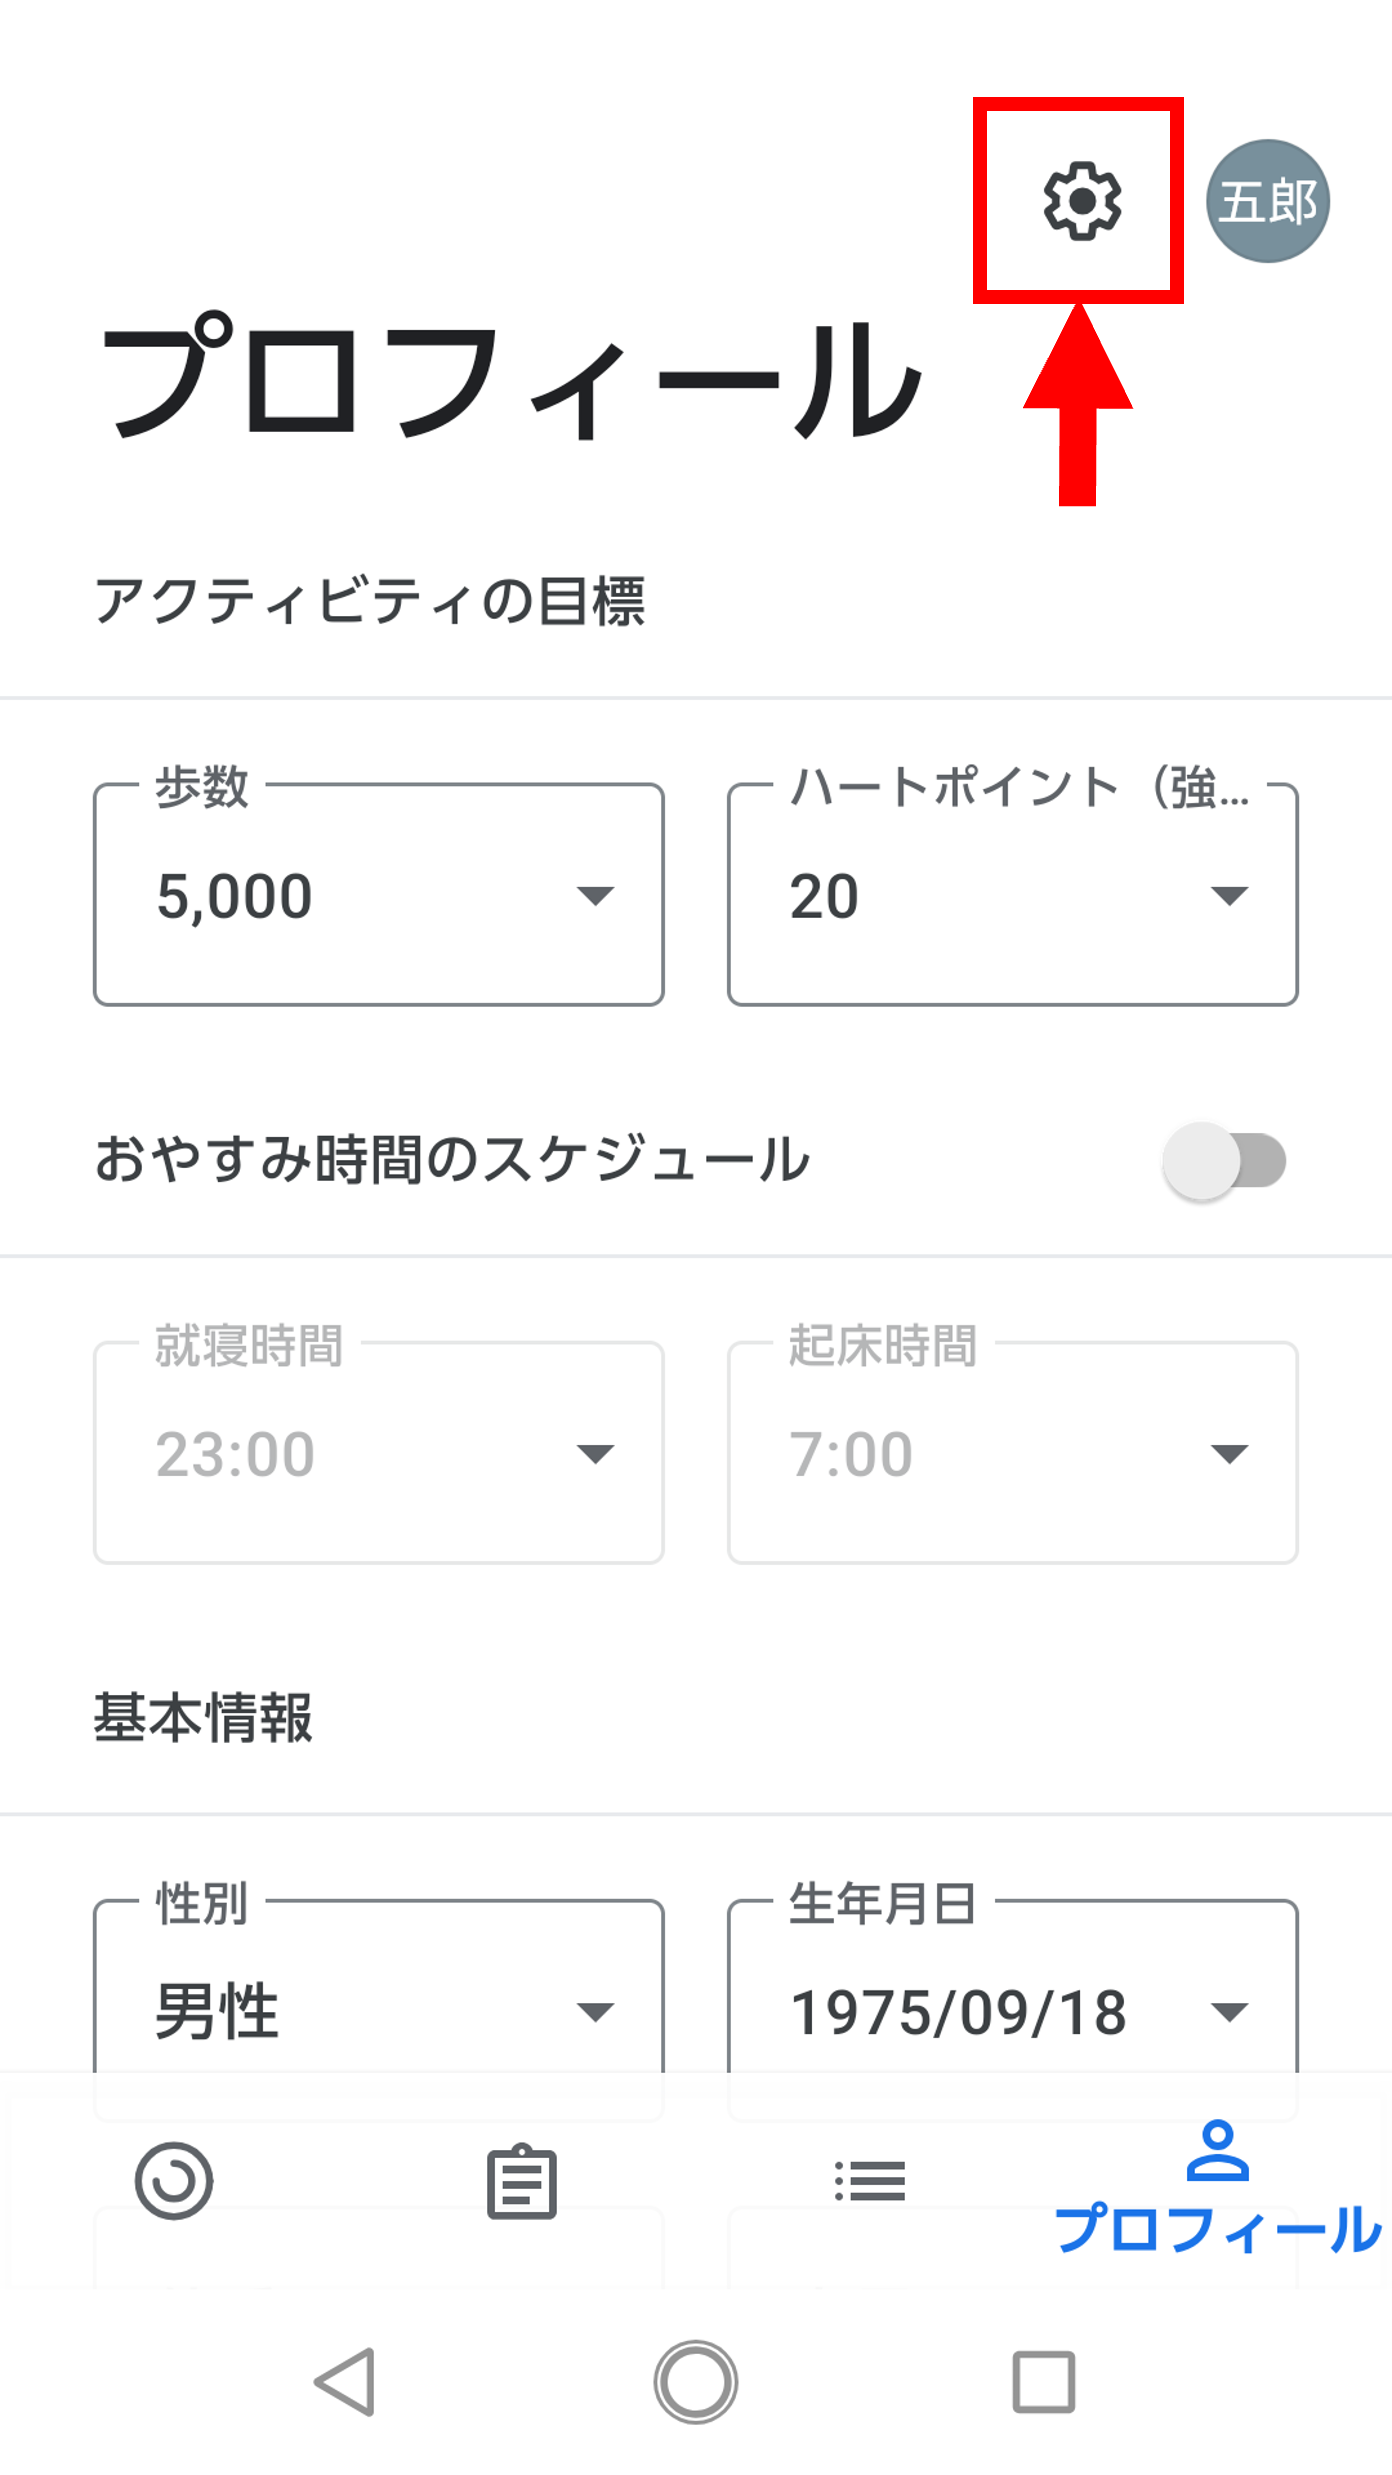The height and width of the screenshot is (2475, 1392).
Task: Open the 就寝時間 dropdown showing 23:00
Action: (379, 1453)
